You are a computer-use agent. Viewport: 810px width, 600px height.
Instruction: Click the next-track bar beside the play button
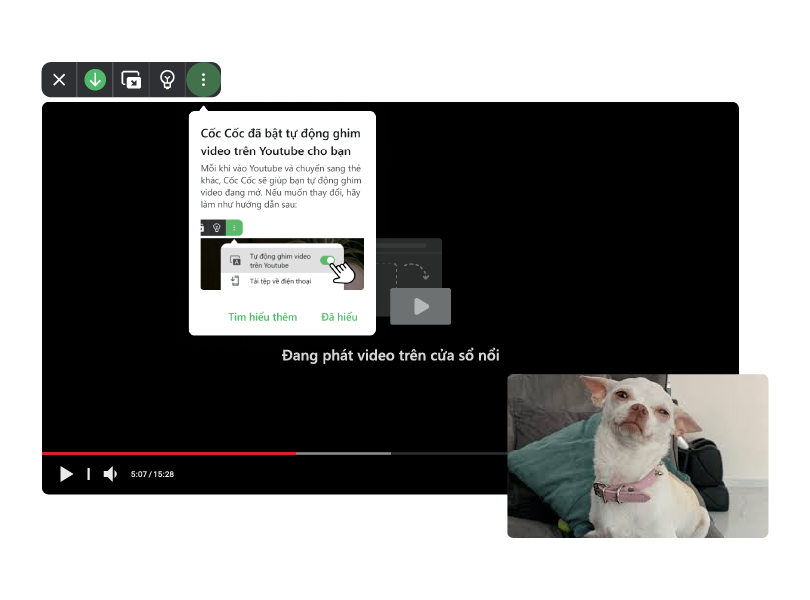(x=88, y=474)
